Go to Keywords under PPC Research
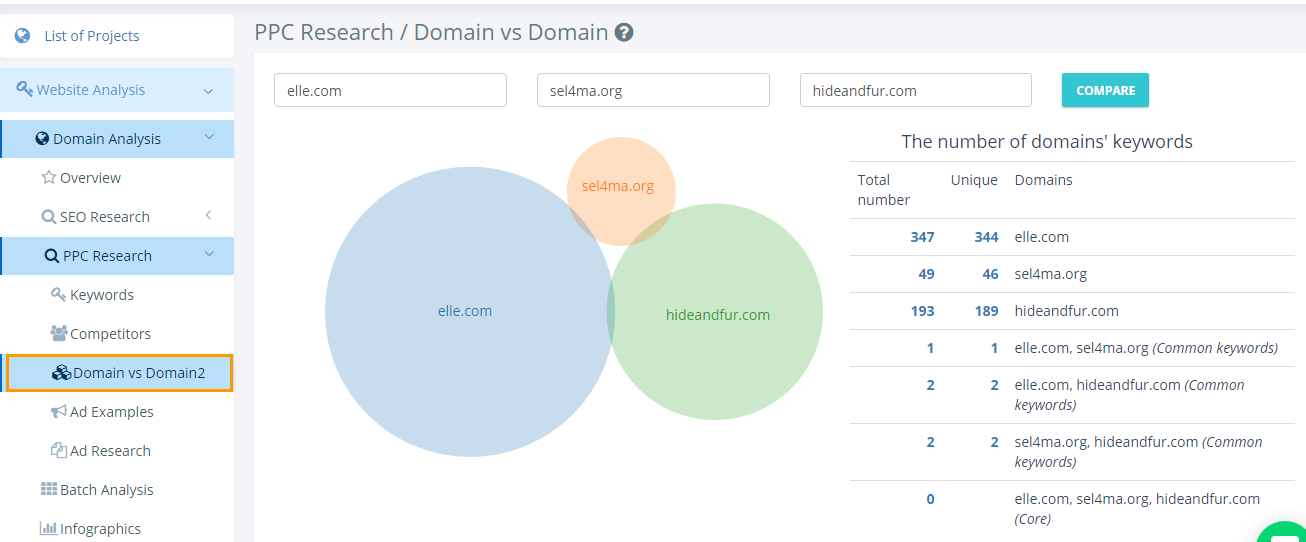1306x542 pixels. [102, 295]
